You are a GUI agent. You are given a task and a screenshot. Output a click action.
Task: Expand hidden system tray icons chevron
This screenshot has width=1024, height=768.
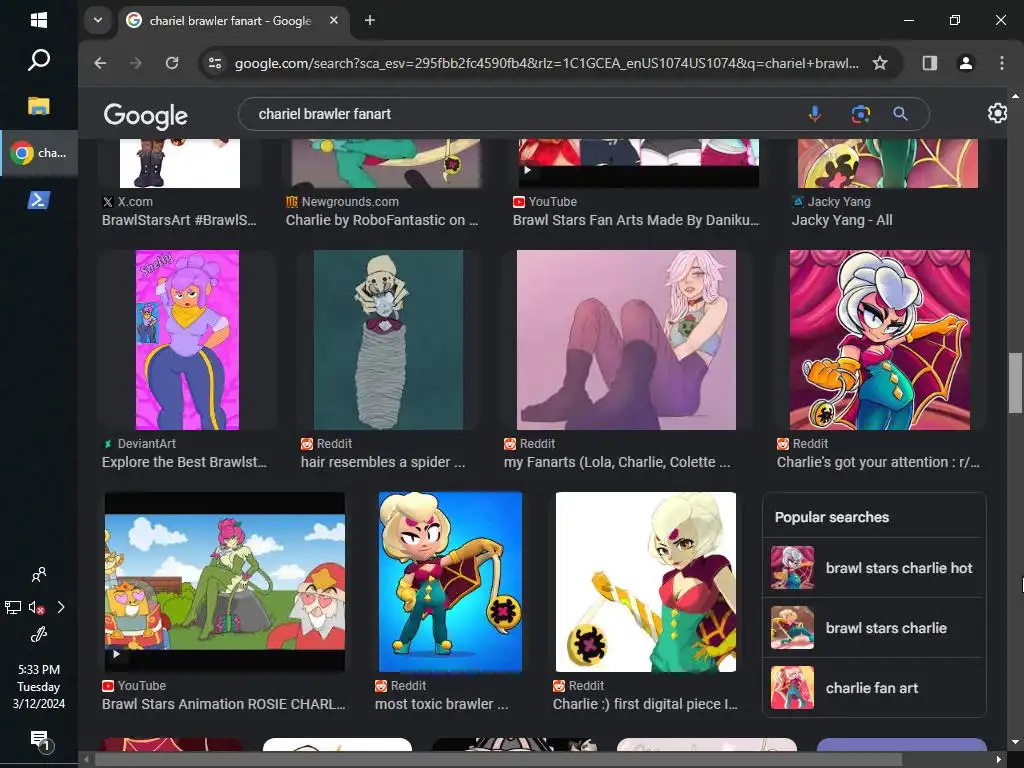point(61,607)
